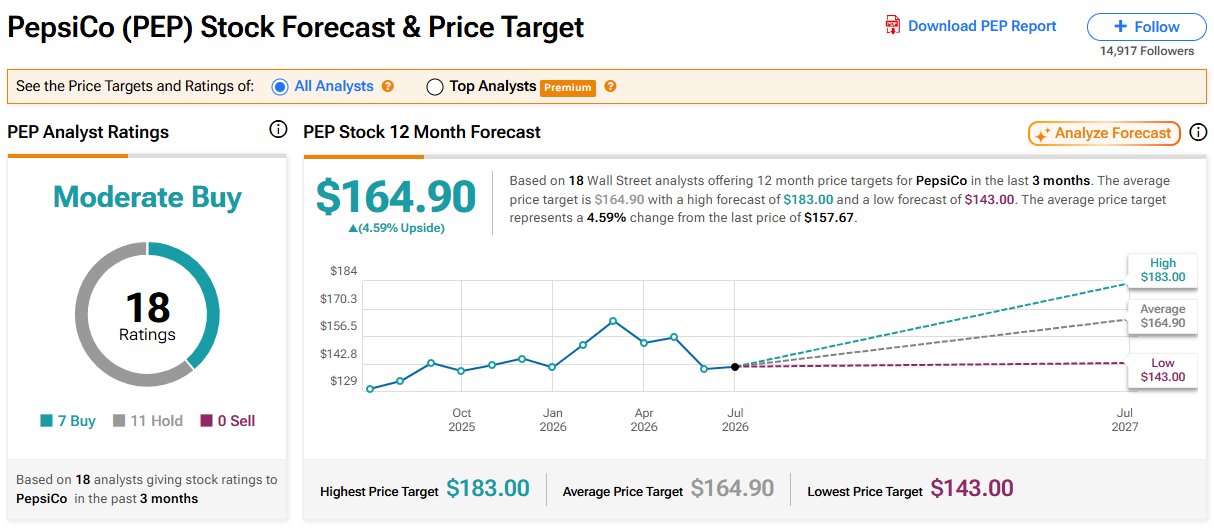Click the Premium badge
This screenshot has height=529, width=1214.
point(568,88)
